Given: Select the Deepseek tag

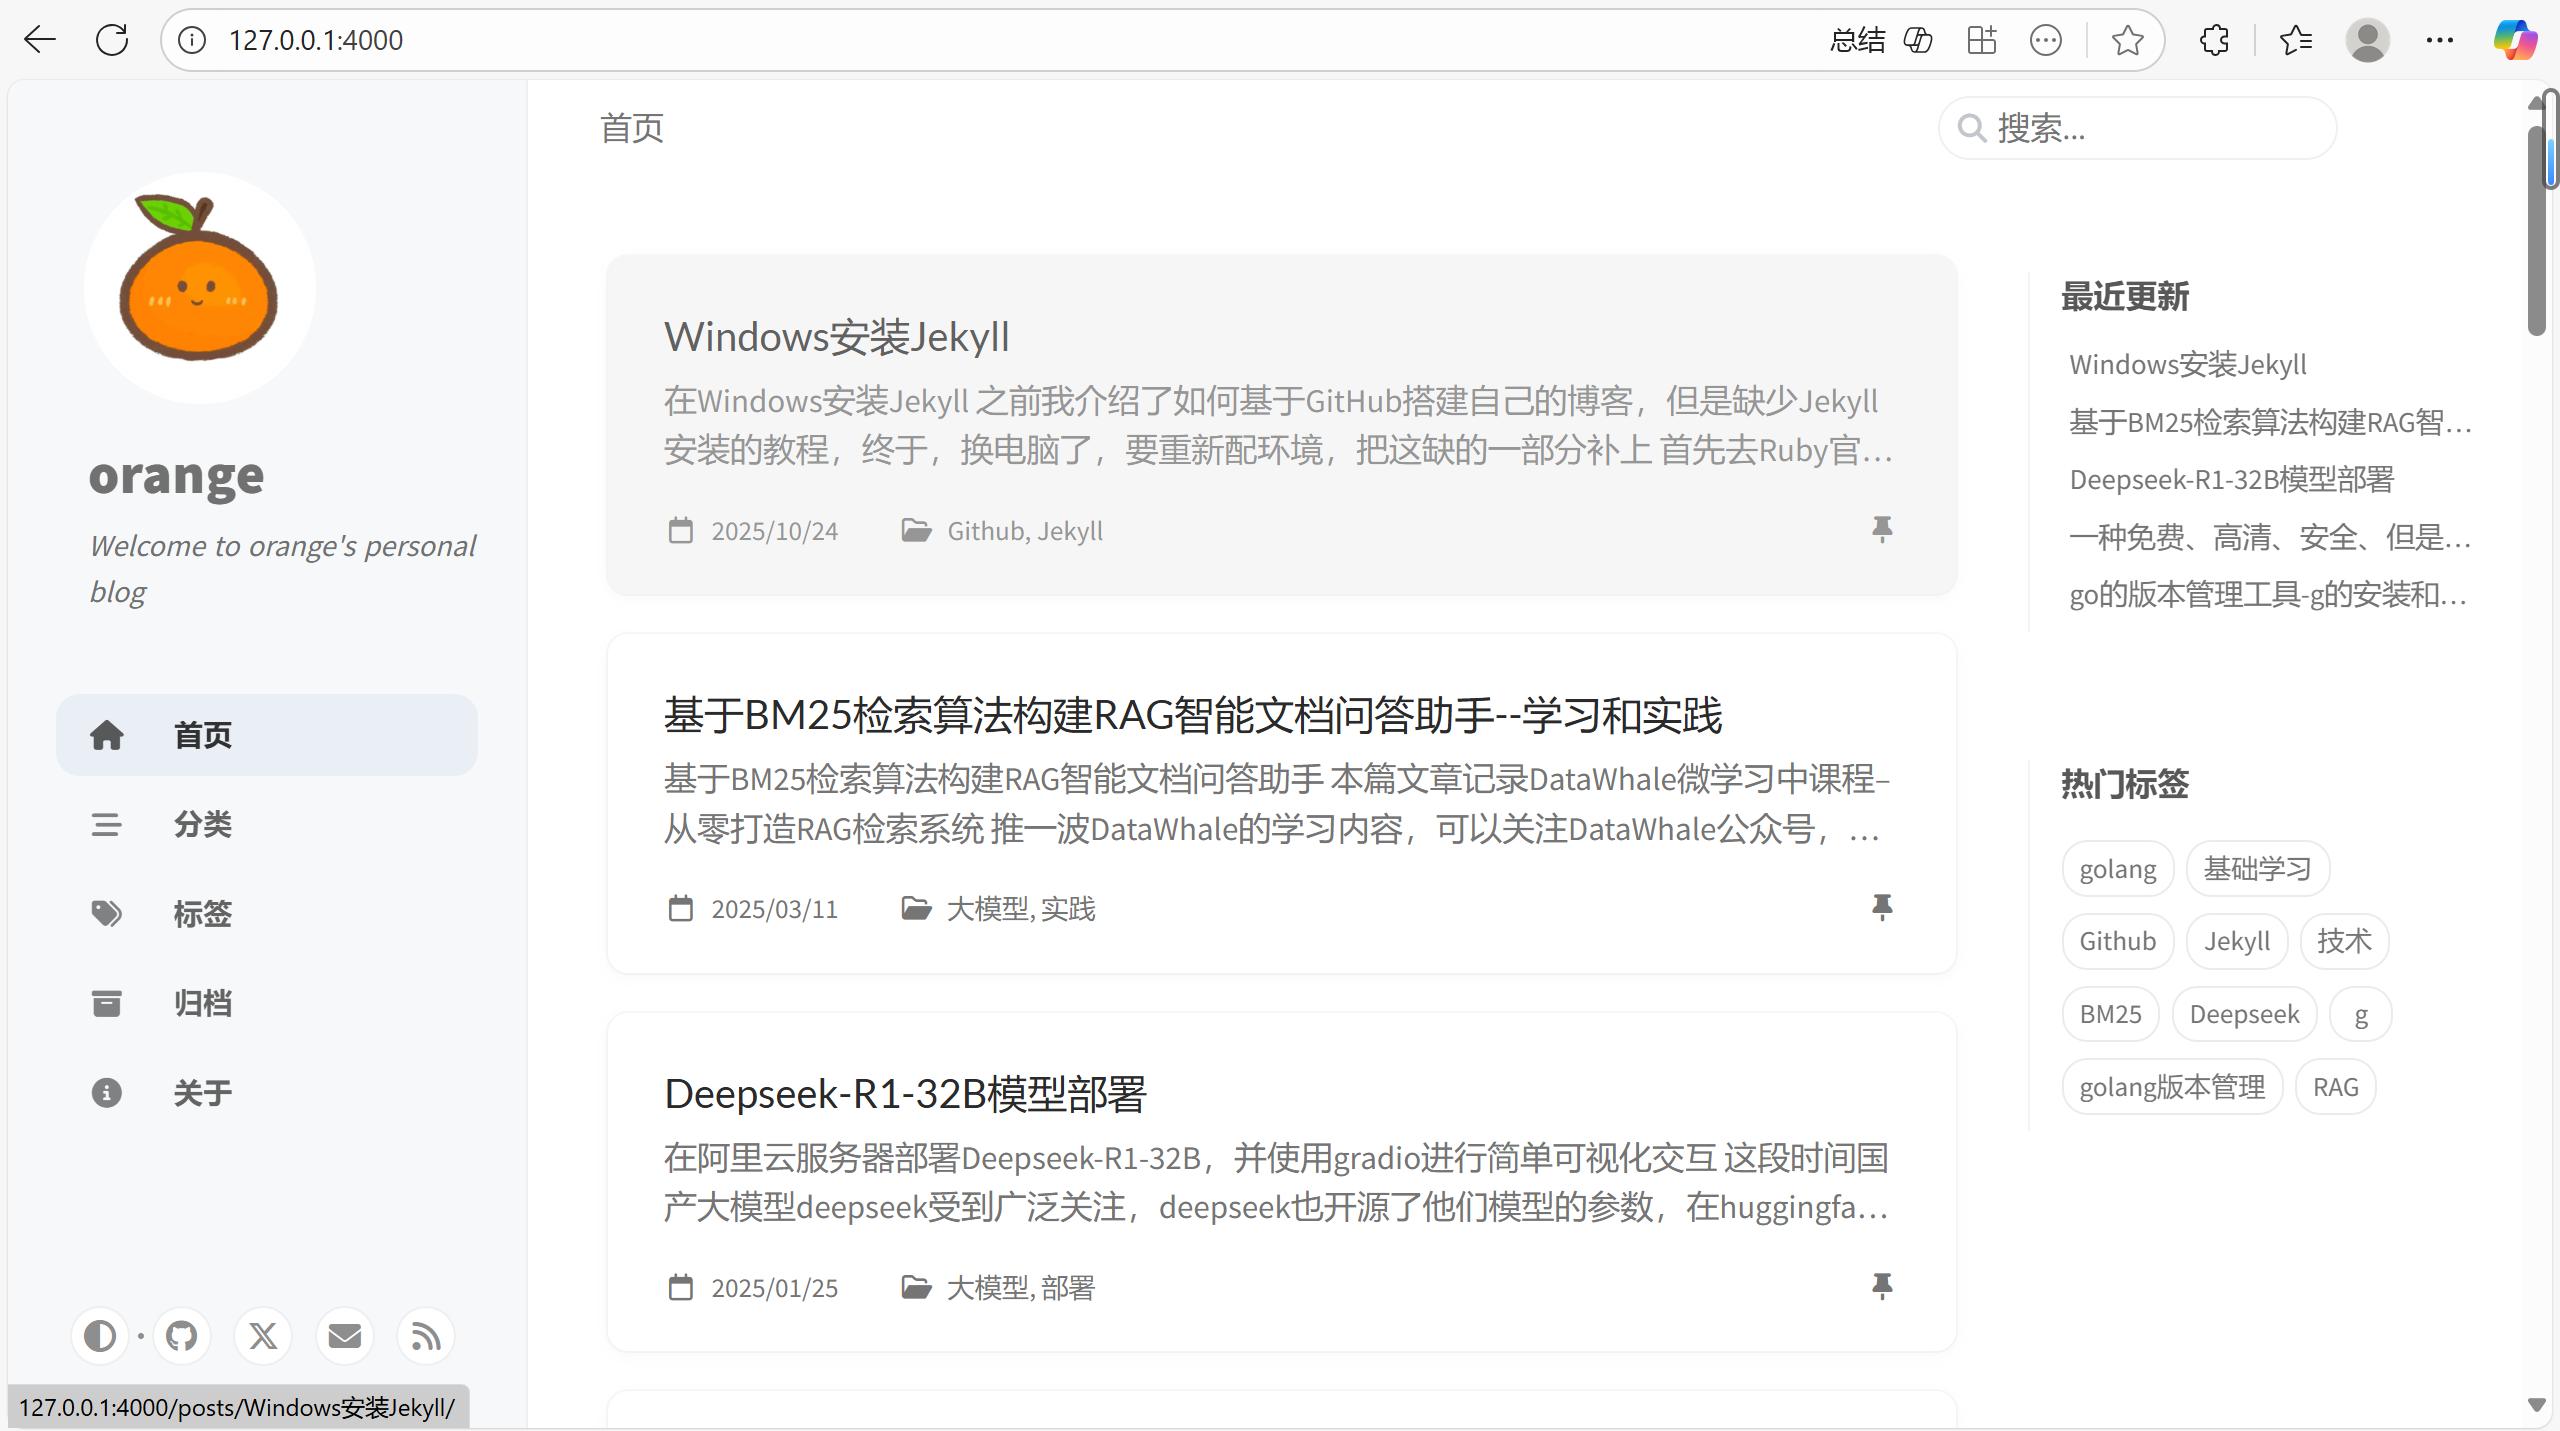Looking at the screenshot, I should (x=2245, y=1014).
